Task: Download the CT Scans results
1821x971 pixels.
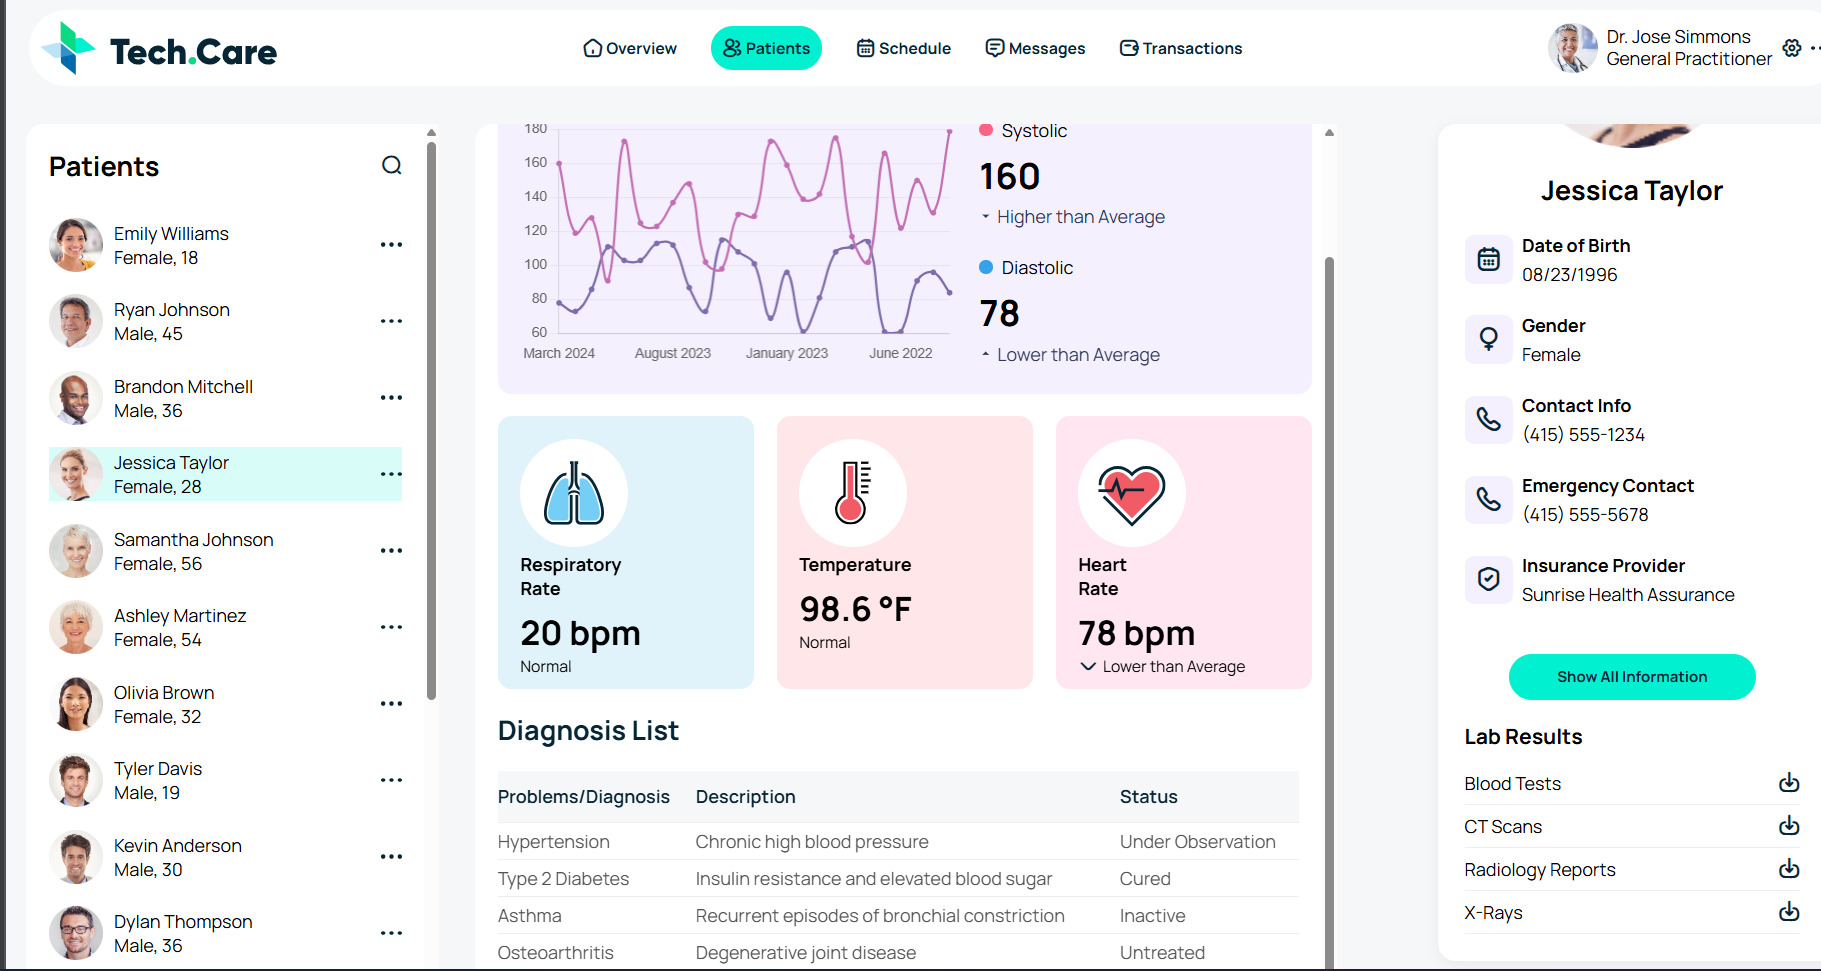Action: coord(1789,826)
